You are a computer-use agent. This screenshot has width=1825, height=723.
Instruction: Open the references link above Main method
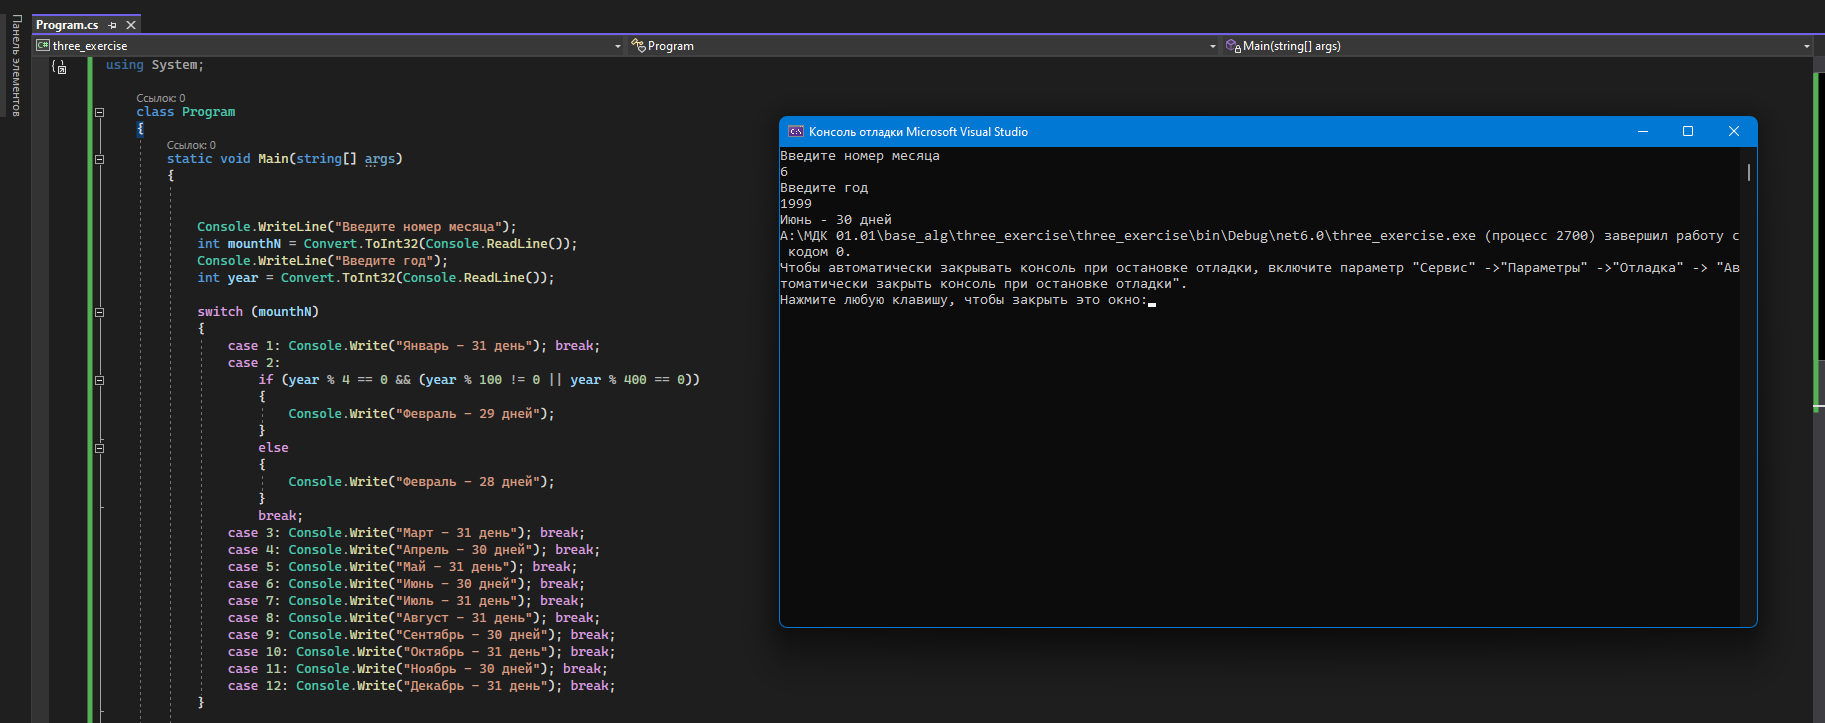tap(191, 145)
